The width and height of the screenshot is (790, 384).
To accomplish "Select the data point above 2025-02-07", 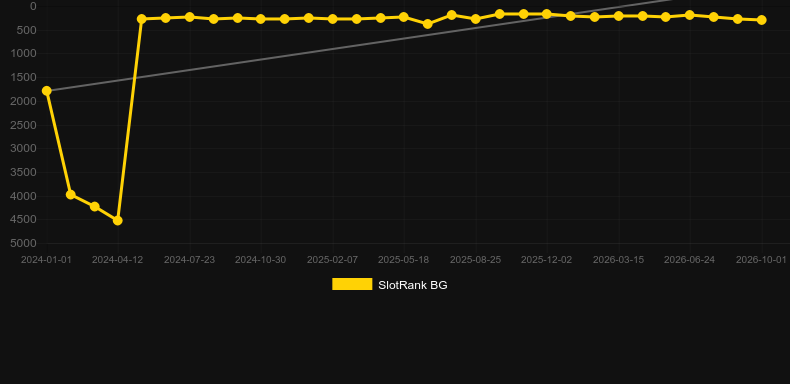I will [333, 19].
